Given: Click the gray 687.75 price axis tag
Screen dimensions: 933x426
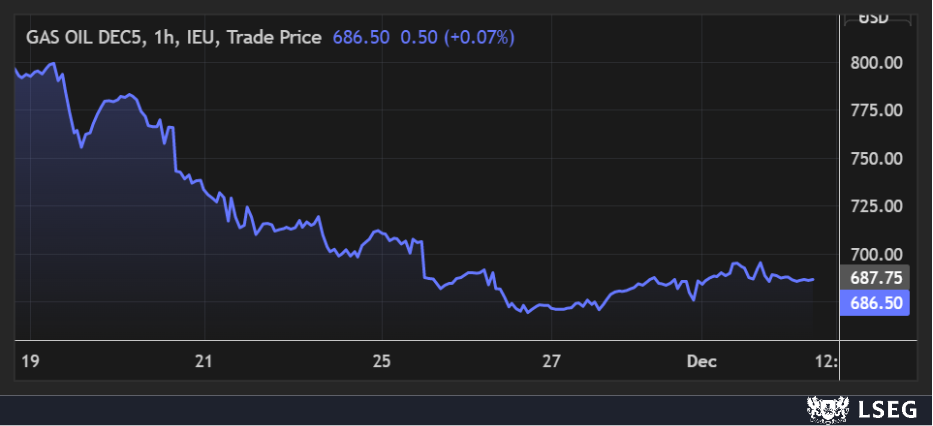Looking at the screenshot, I should (876, 278).
